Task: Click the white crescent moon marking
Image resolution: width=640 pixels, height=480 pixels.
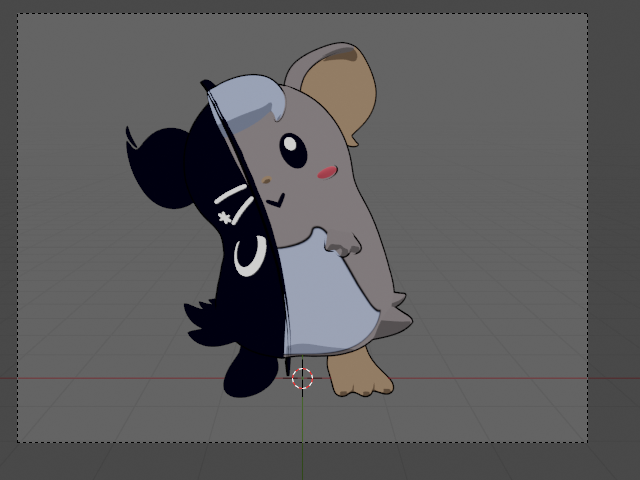Action: pos(251,256)
